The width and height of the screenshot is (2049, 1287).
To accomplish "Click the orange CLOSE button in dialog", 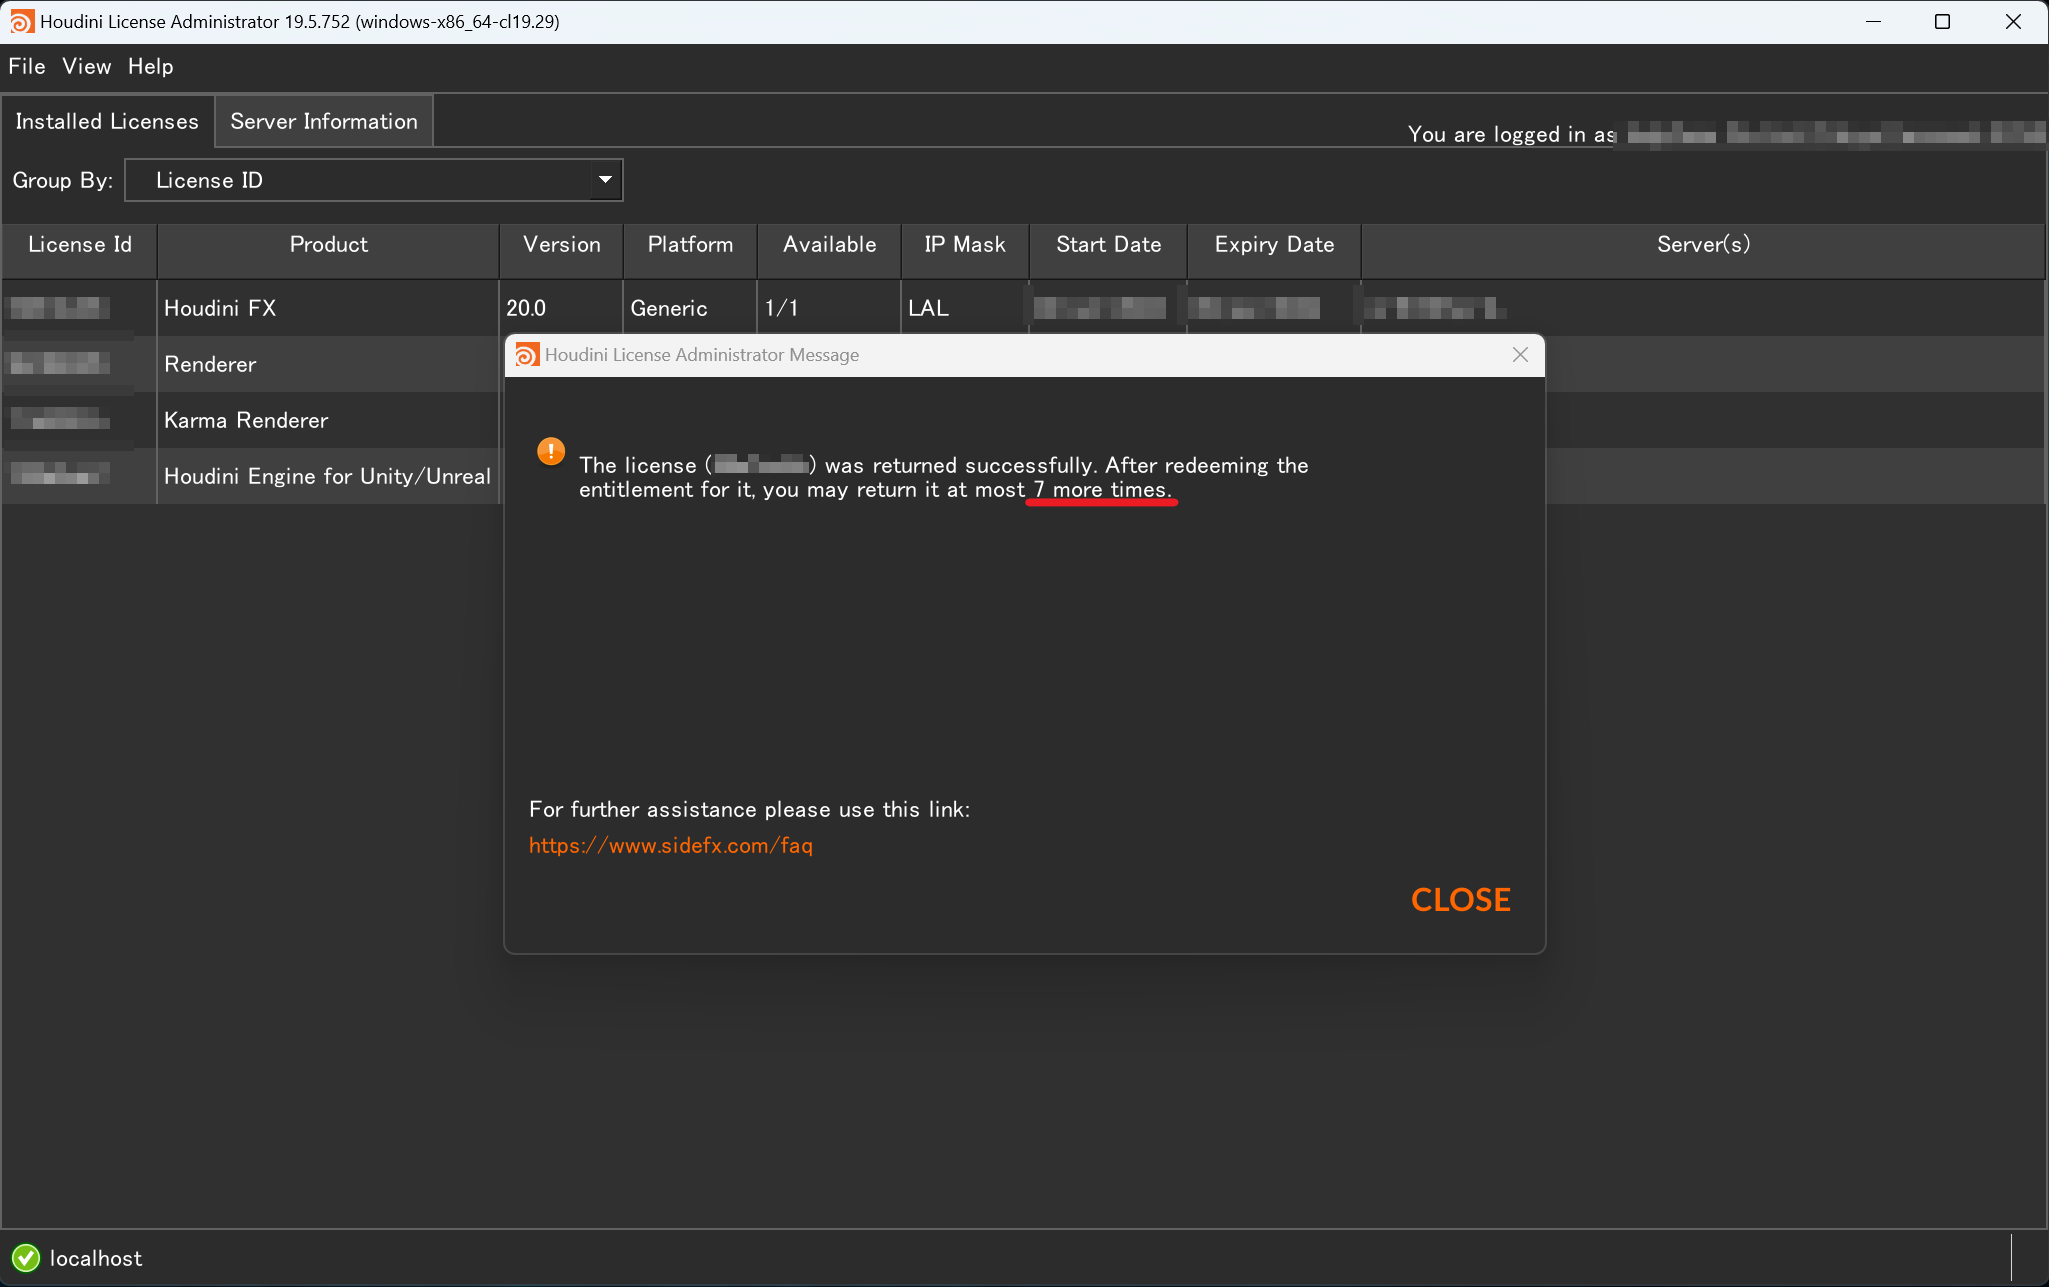I will click(x=1460, y=899).
